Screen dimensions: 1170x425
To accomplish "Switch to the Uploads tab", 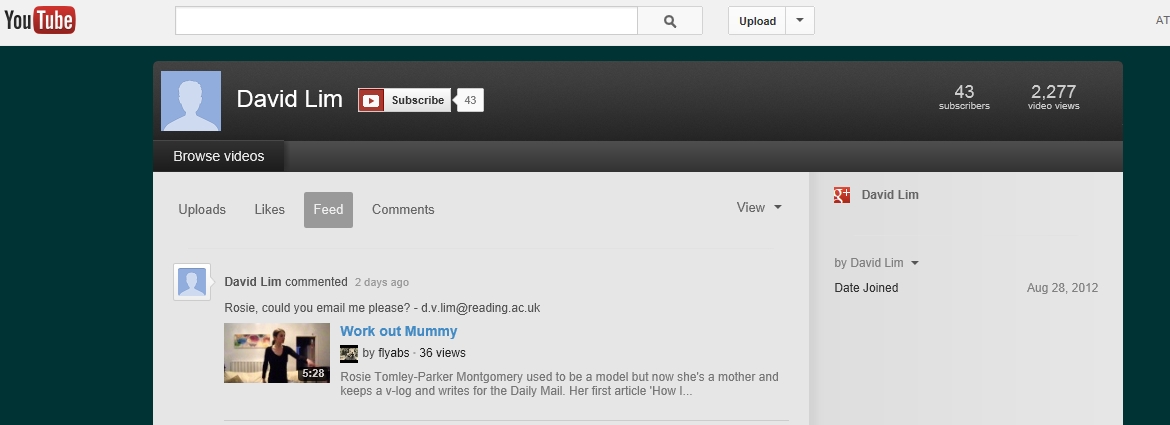I will click(201, 210).
